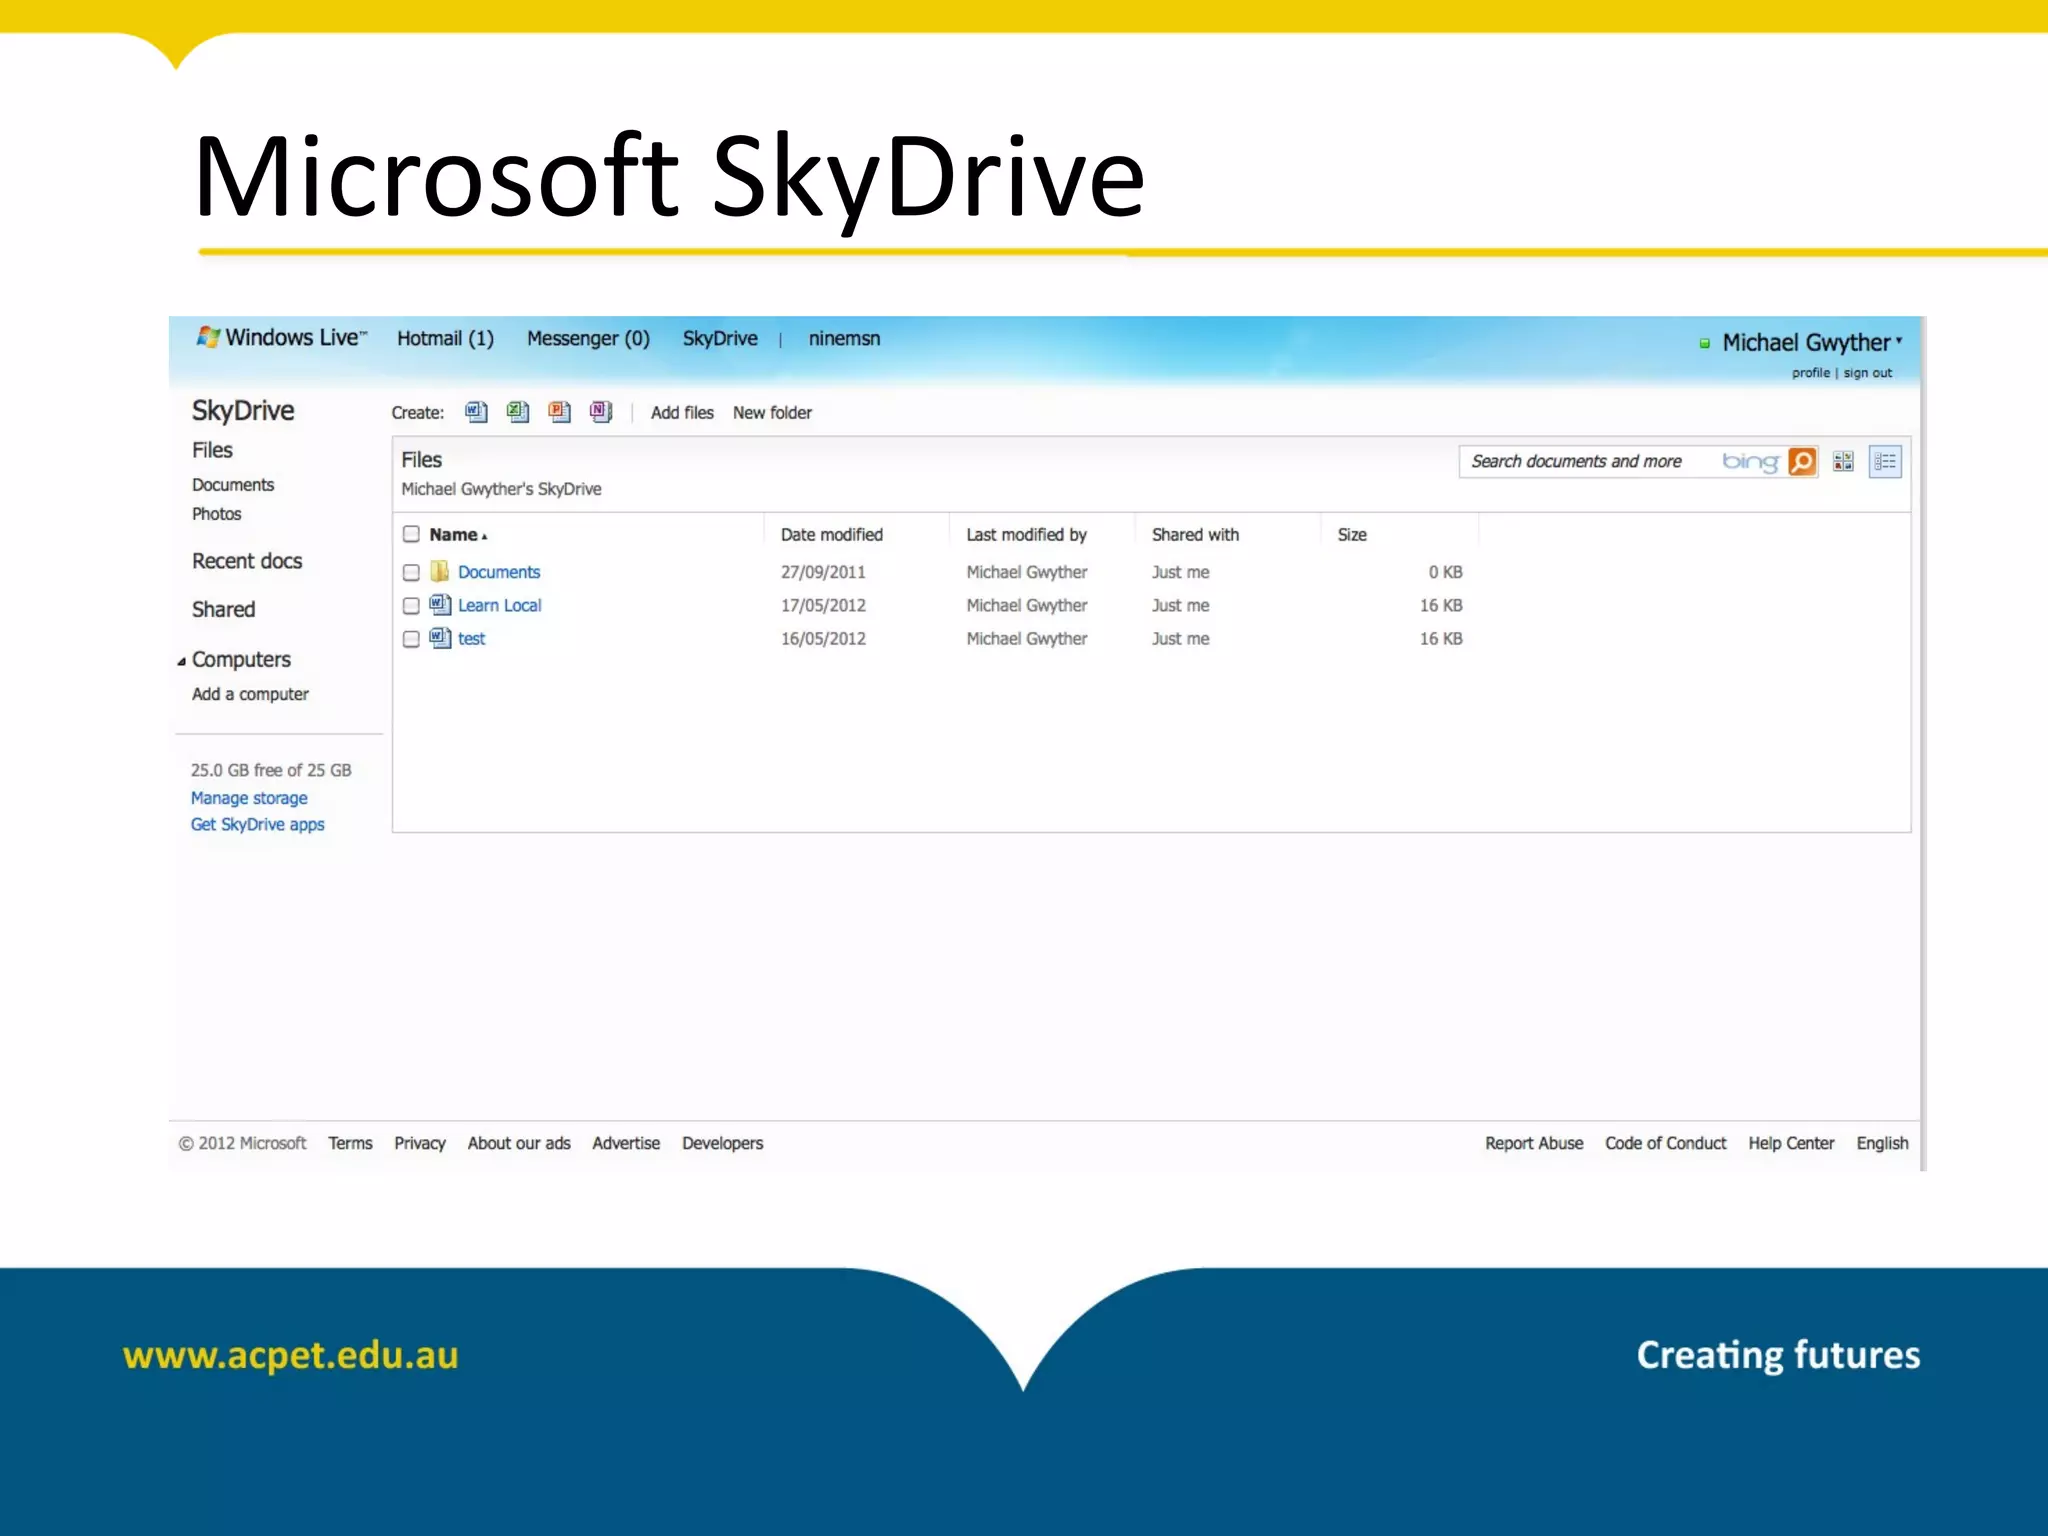This screenshot has width=2048, height=1536.
Task: Check the Documents folder checkbox
Action: [411, 572]
